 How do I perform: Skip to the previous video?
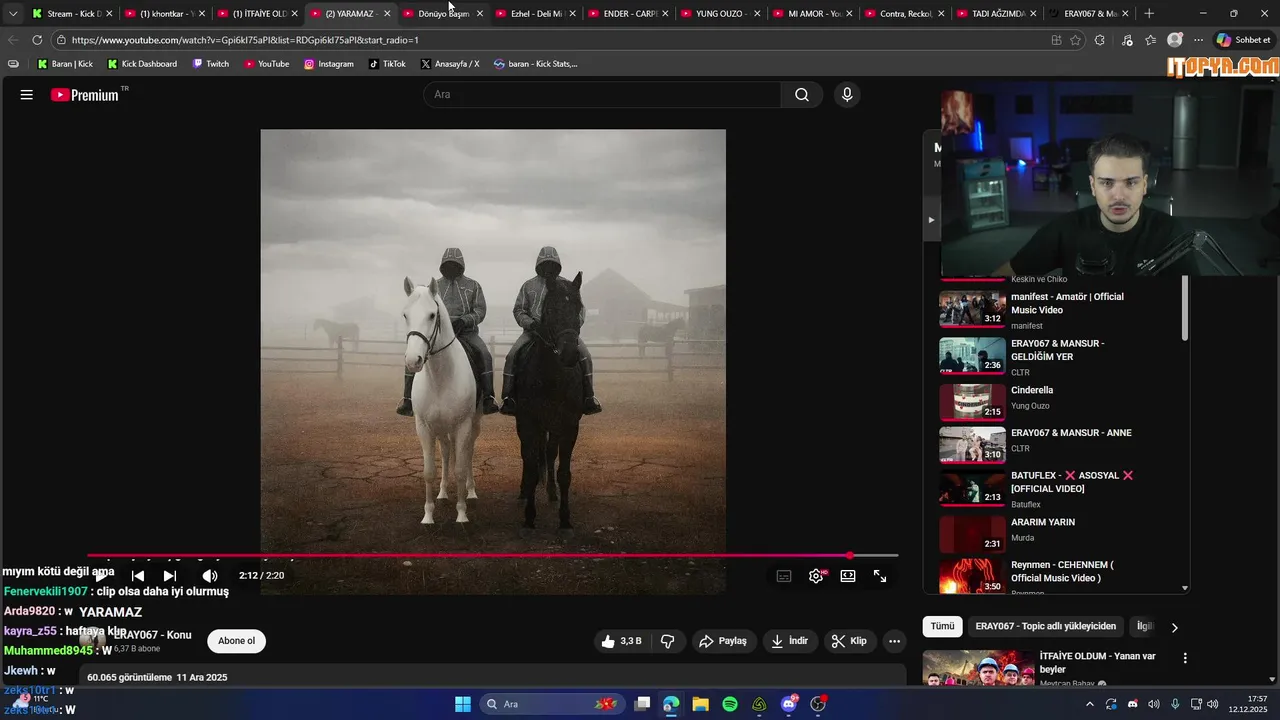click(x=138, y=576)
